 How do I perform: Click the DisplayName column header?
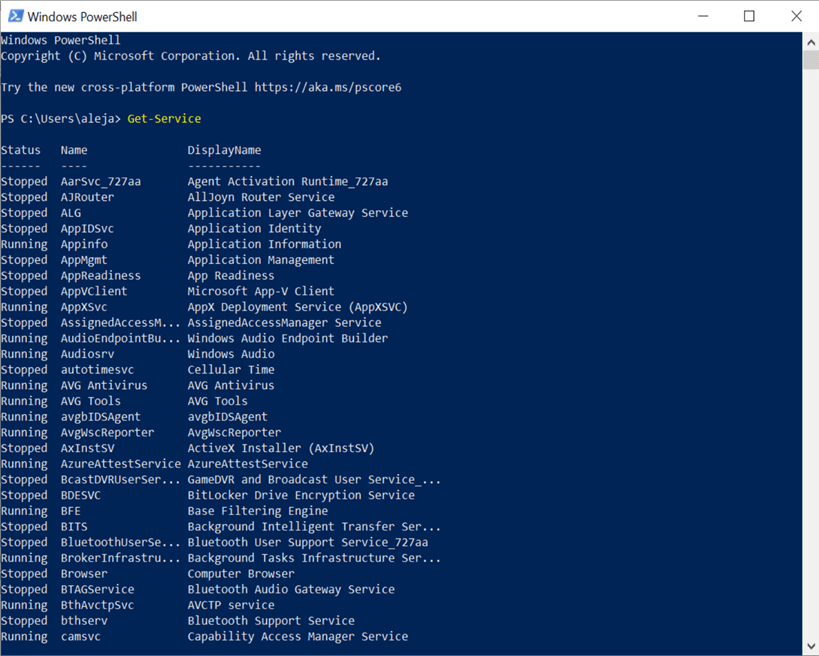224,150
